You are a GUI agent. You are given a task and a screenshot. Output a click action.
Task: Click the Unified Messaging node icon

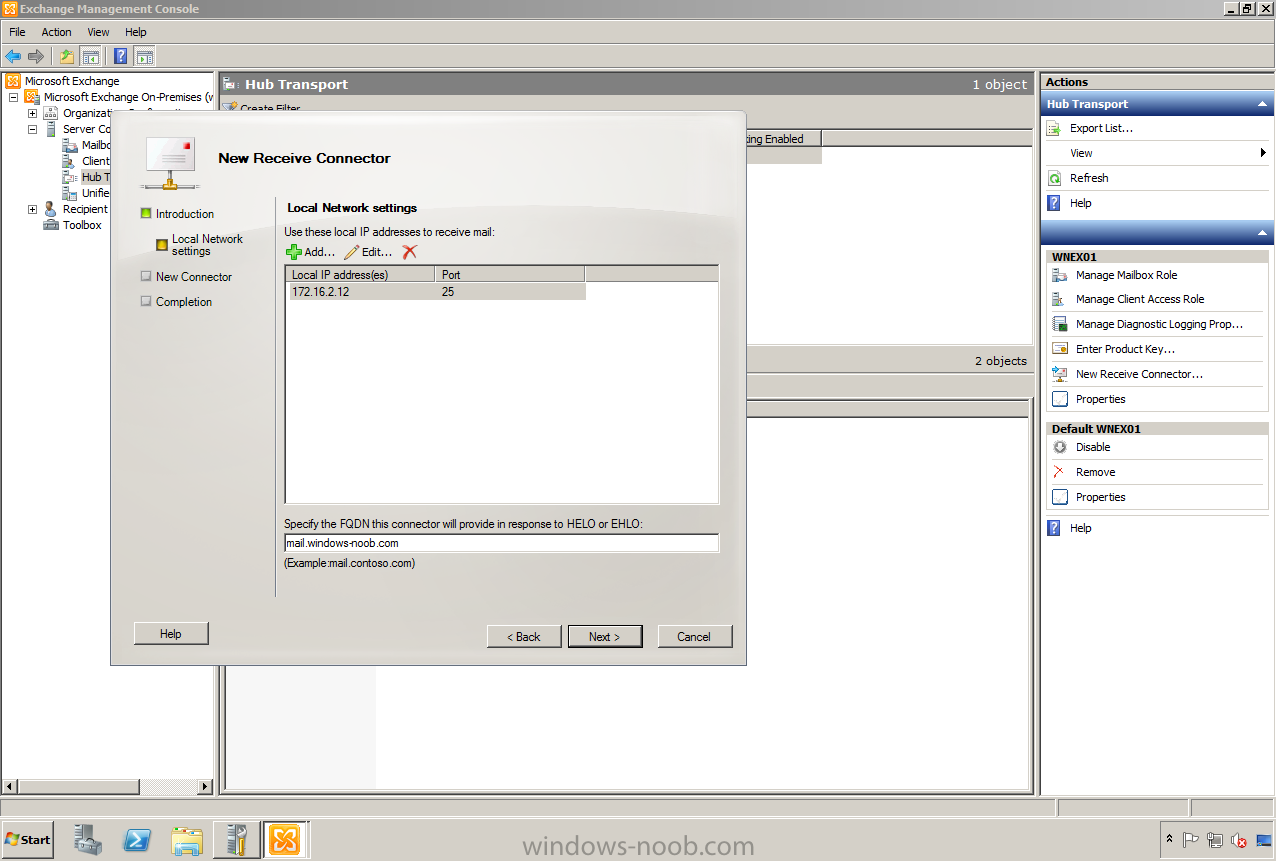70,193
